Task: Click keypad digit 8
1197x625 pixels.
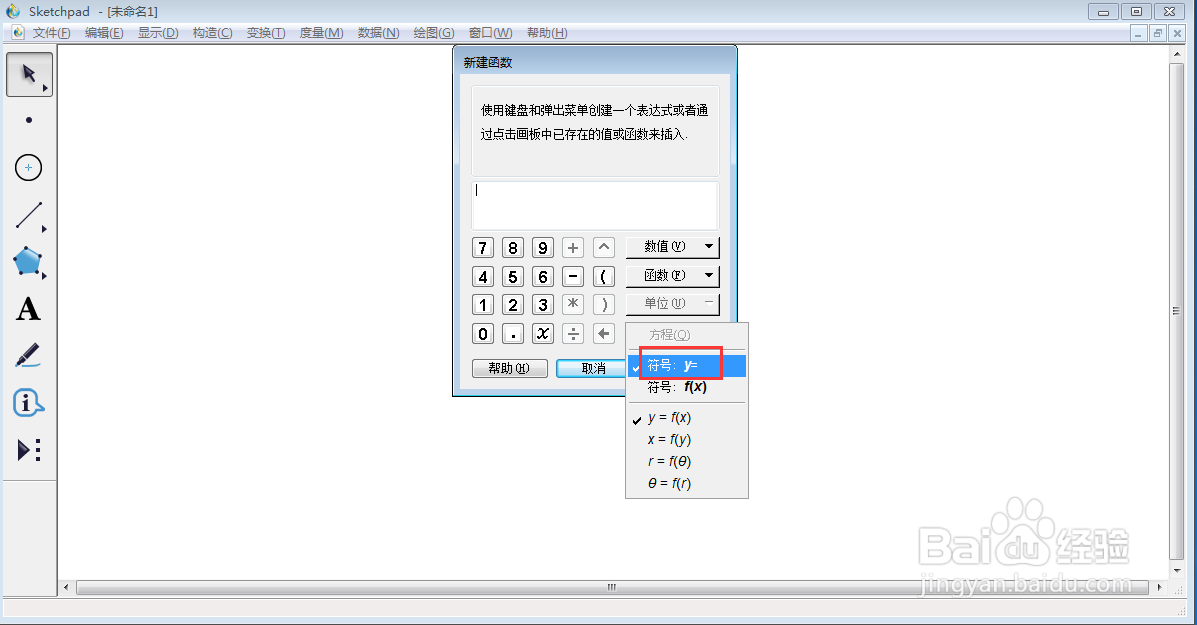Action: click(x=513, y=248)
